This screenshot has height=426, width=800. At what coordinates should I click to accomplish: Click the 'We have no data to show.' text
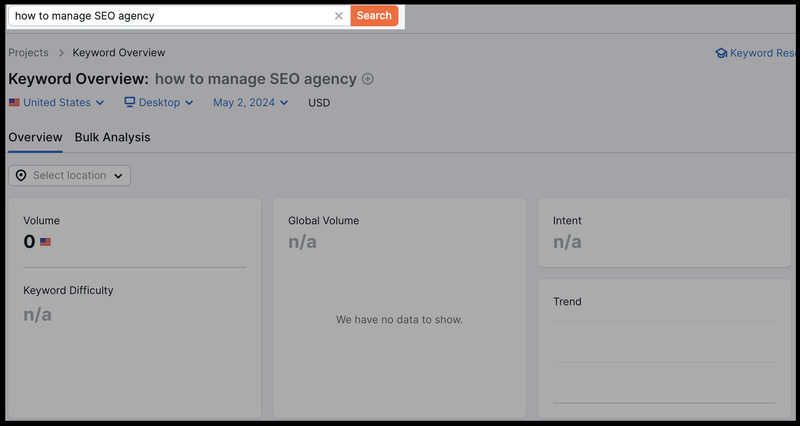click(399, 320)
